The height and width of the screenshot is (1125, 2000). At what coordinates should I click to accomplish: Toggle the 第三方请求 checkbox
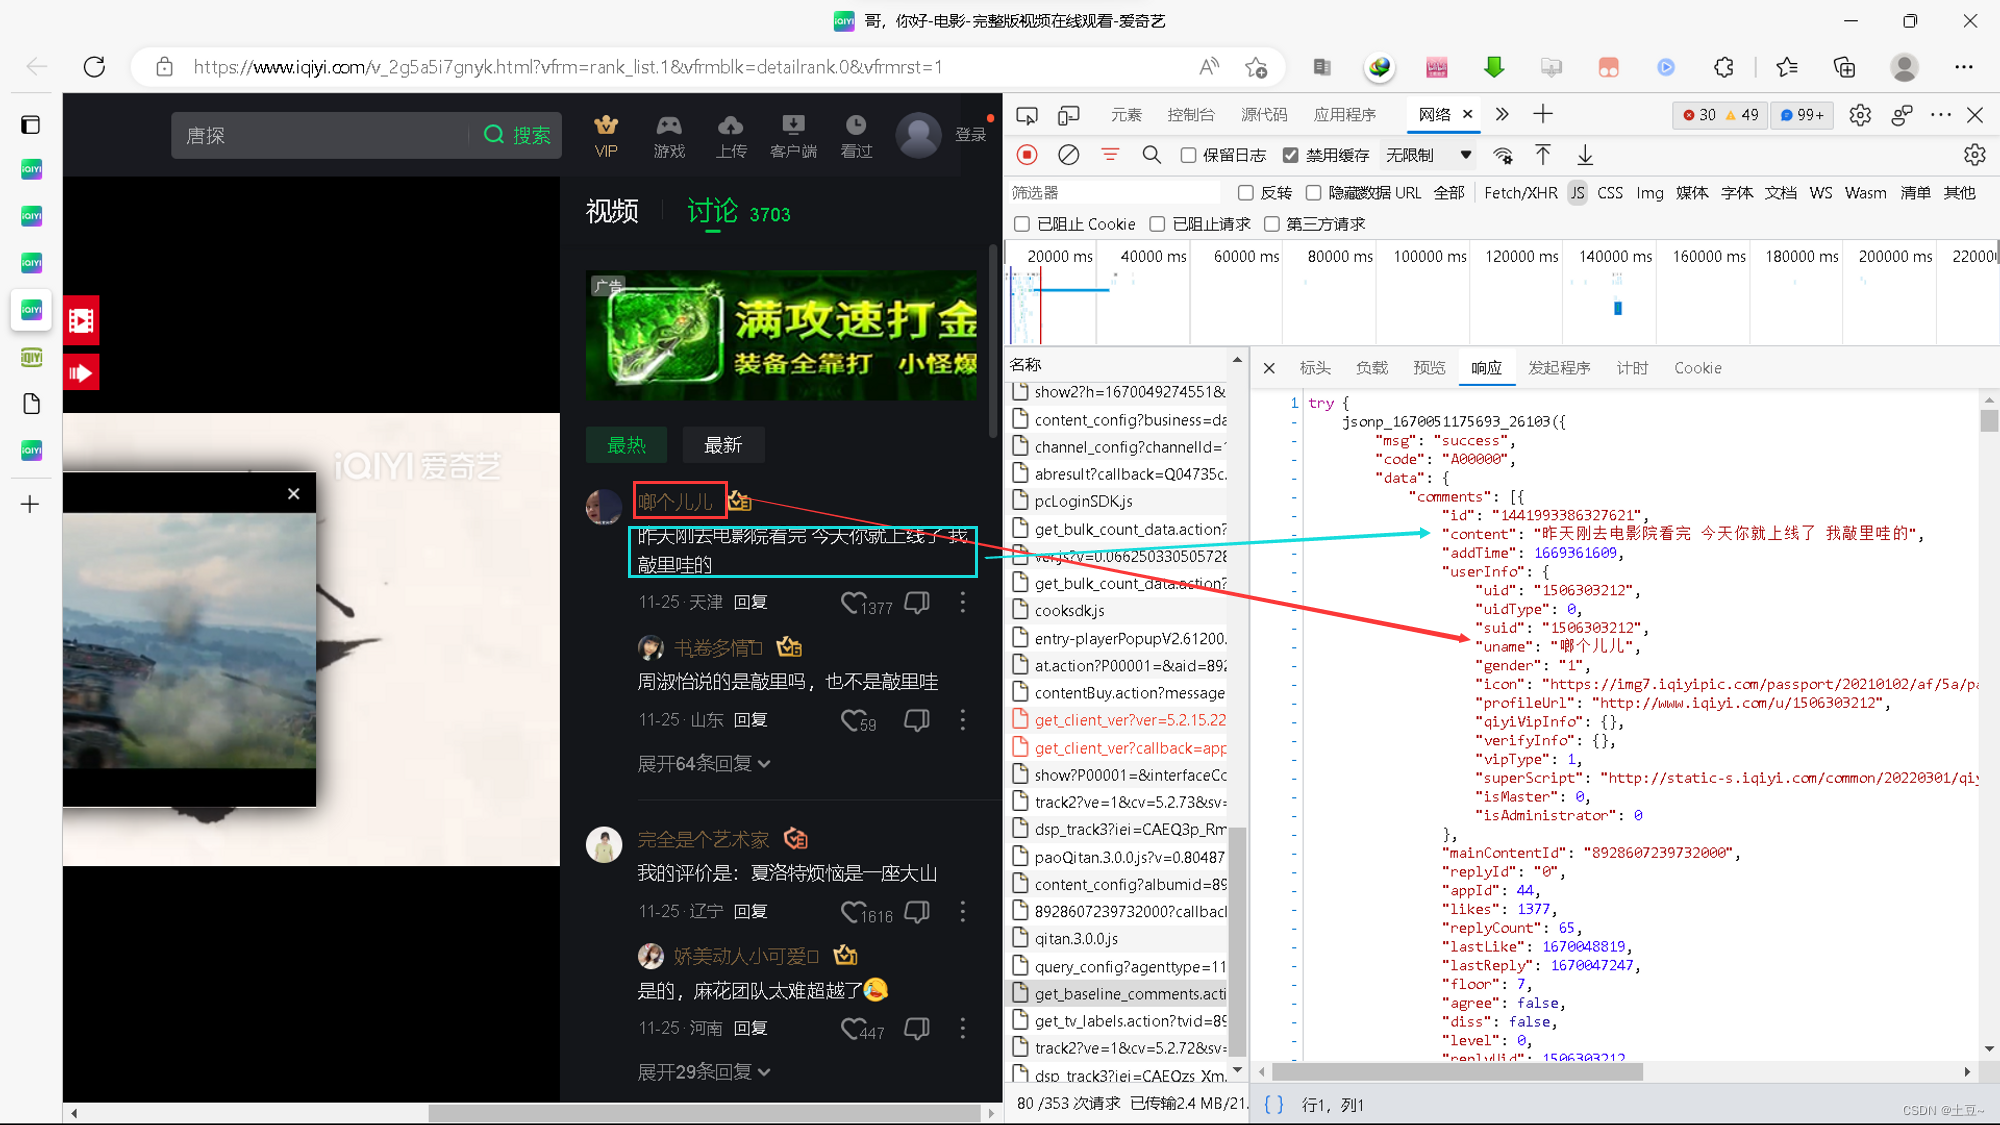1272,224
